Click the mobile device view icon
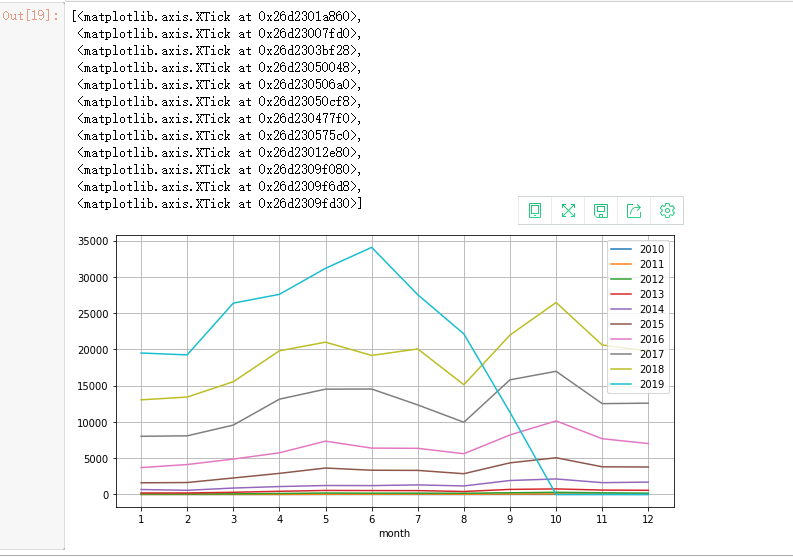Viewport: 793px width, 558px height. pos(535,210)
